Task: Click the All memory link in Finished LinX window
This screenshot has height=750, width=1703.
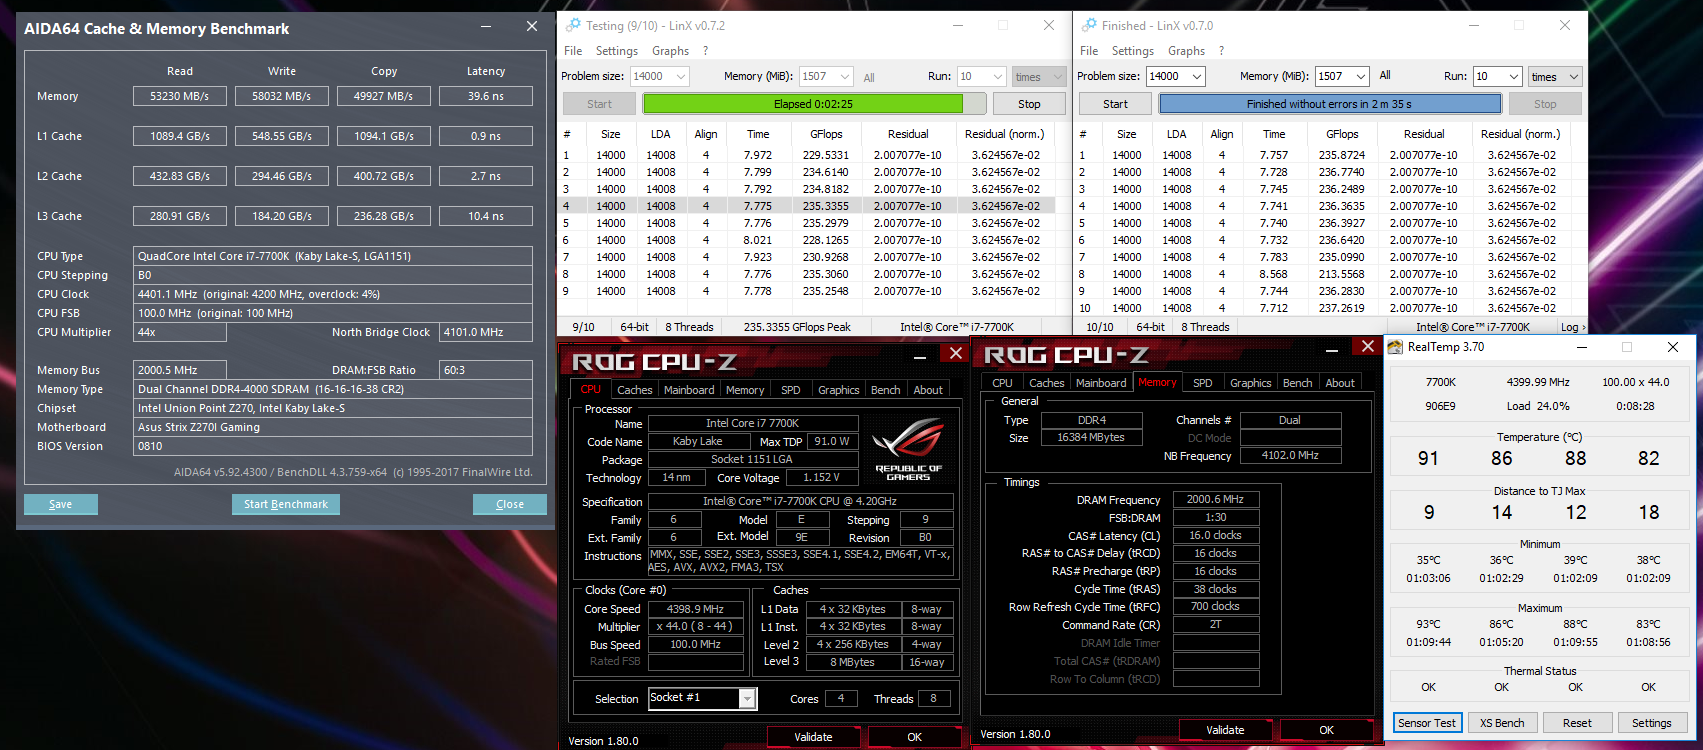Action: pyautogui.click(x=1385, y=75)
